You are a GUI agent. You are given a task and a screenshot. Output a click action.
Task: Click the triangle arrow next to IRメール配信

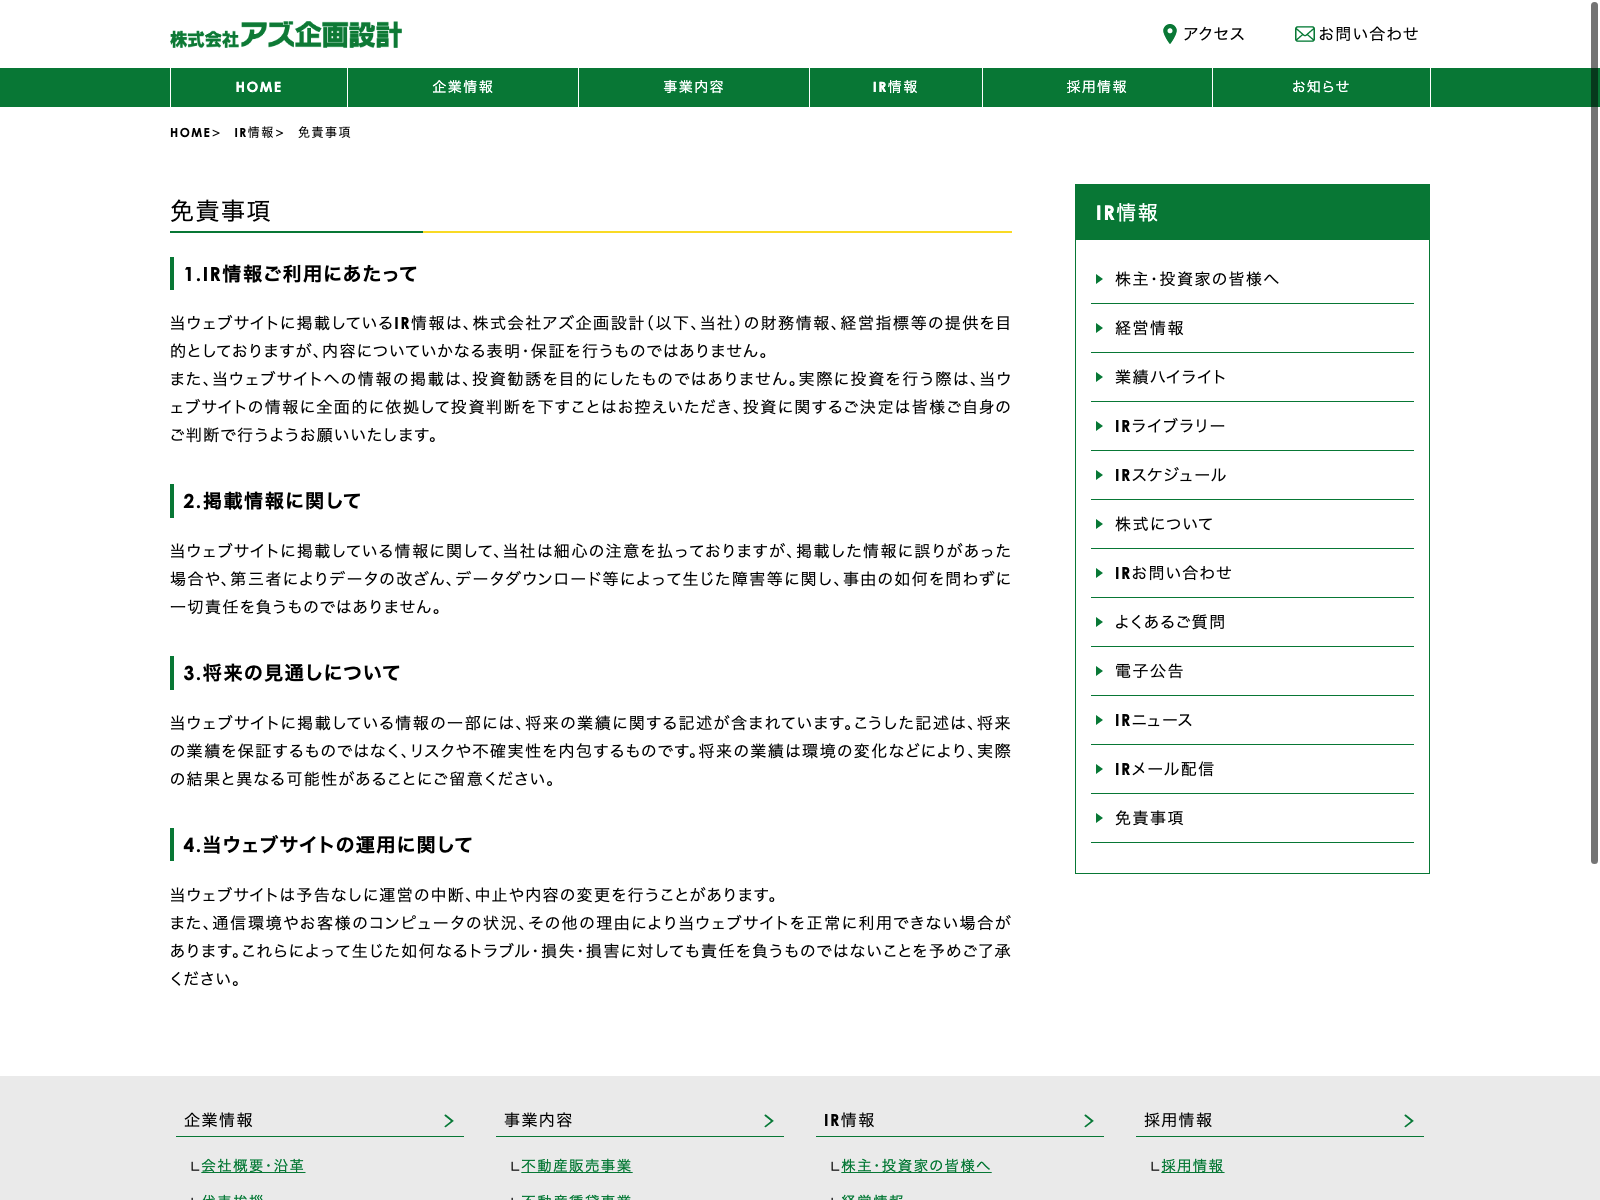[1099, 769]
